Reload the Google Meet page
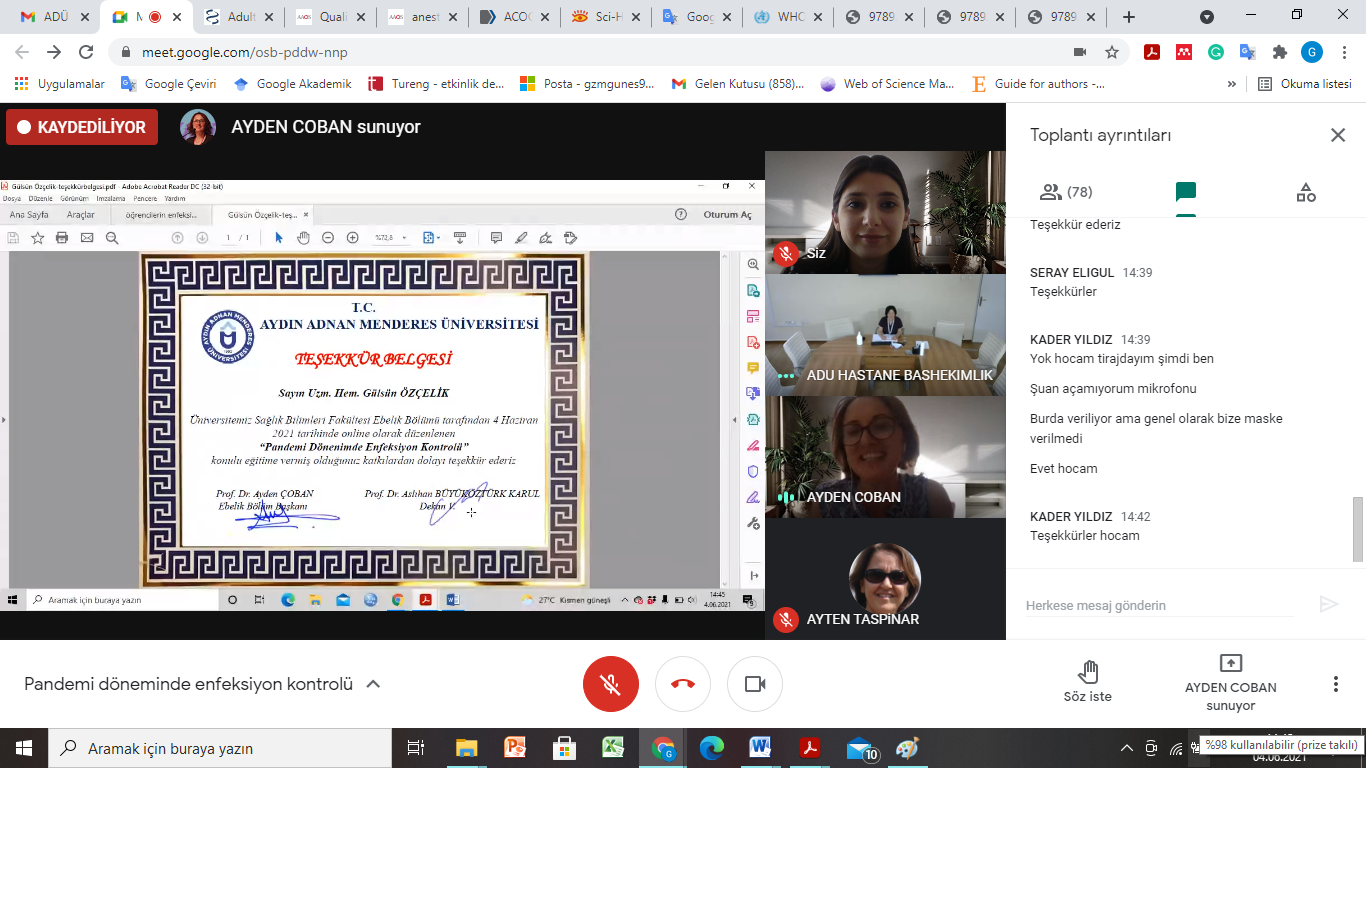Viewport: 1366px width, 916px height. coord(86,52)
